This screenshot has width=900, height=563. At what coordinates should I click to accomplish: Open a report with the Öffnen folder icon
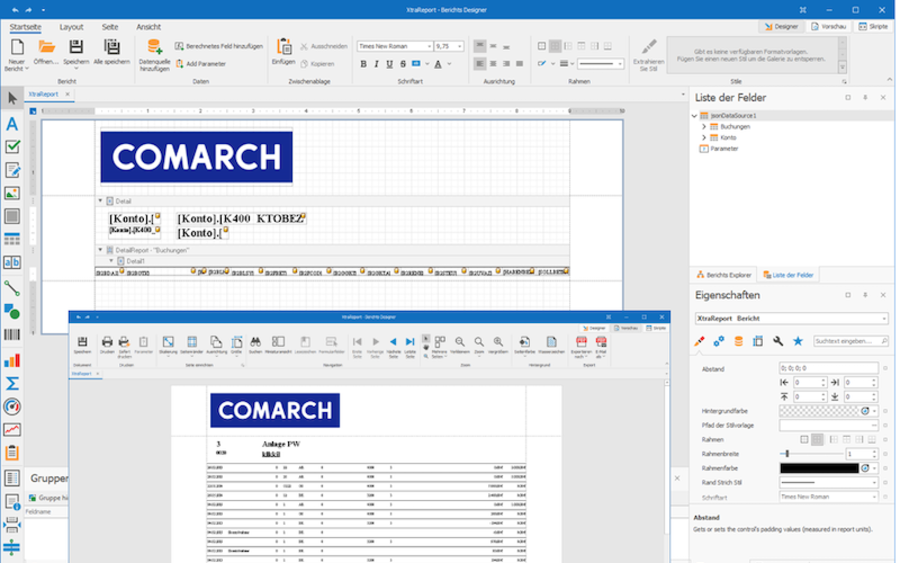coord(46,53)
